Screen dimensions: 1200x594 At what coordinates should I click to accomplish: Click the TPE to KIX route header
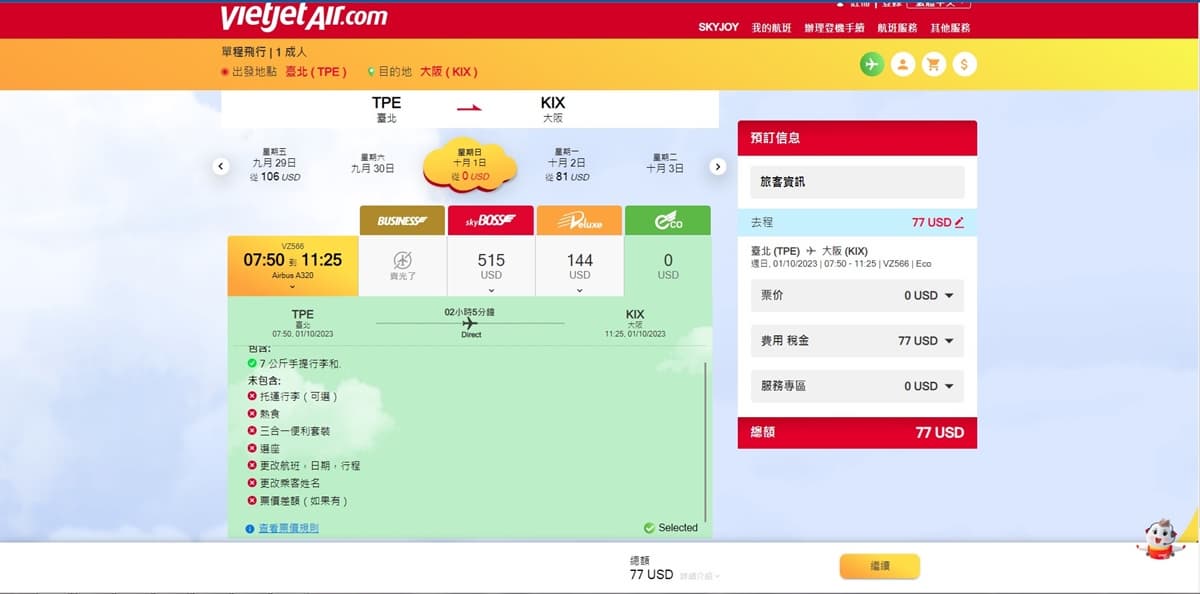coord(470,109)
